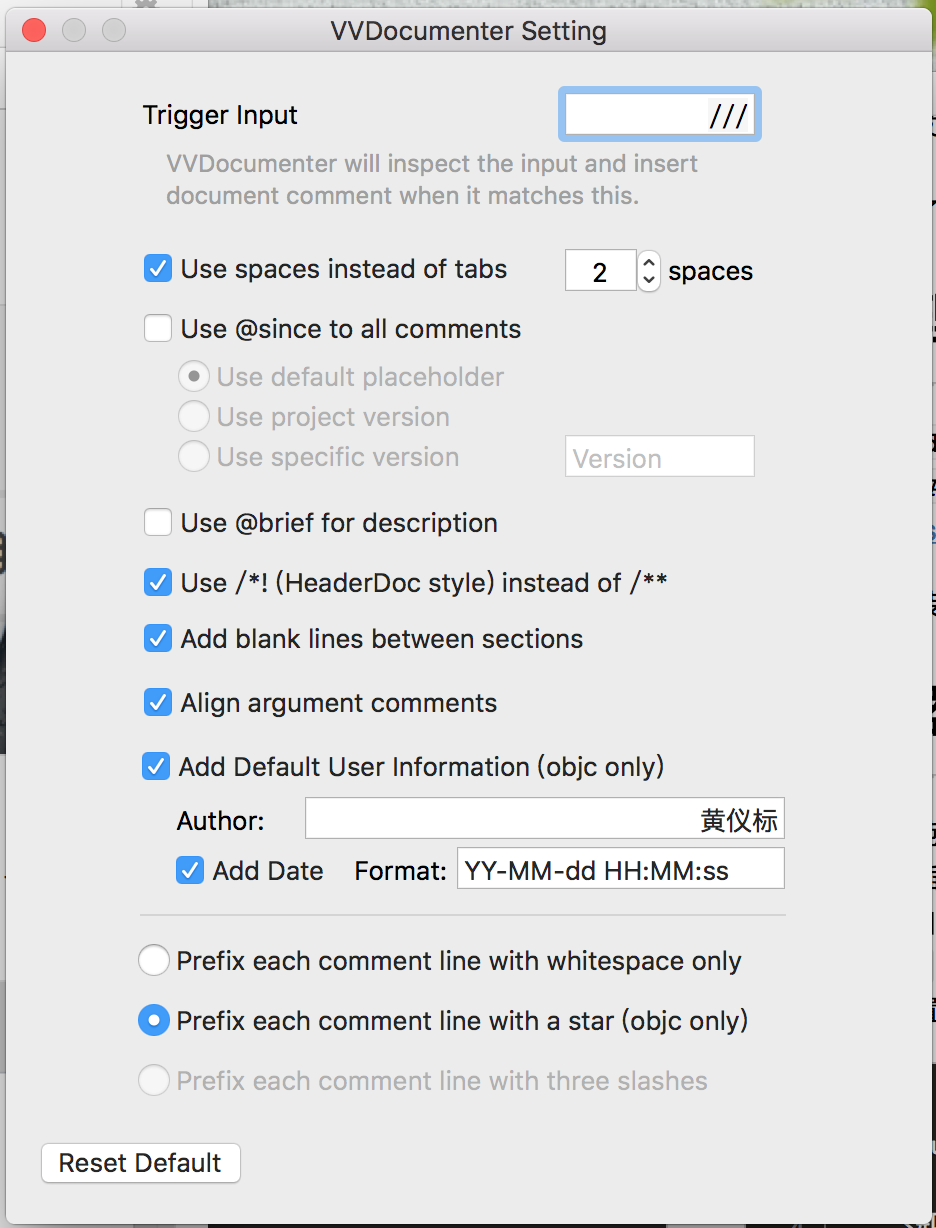
Task: Select prefix with a star option
Action: click(x=153, y=1021)
